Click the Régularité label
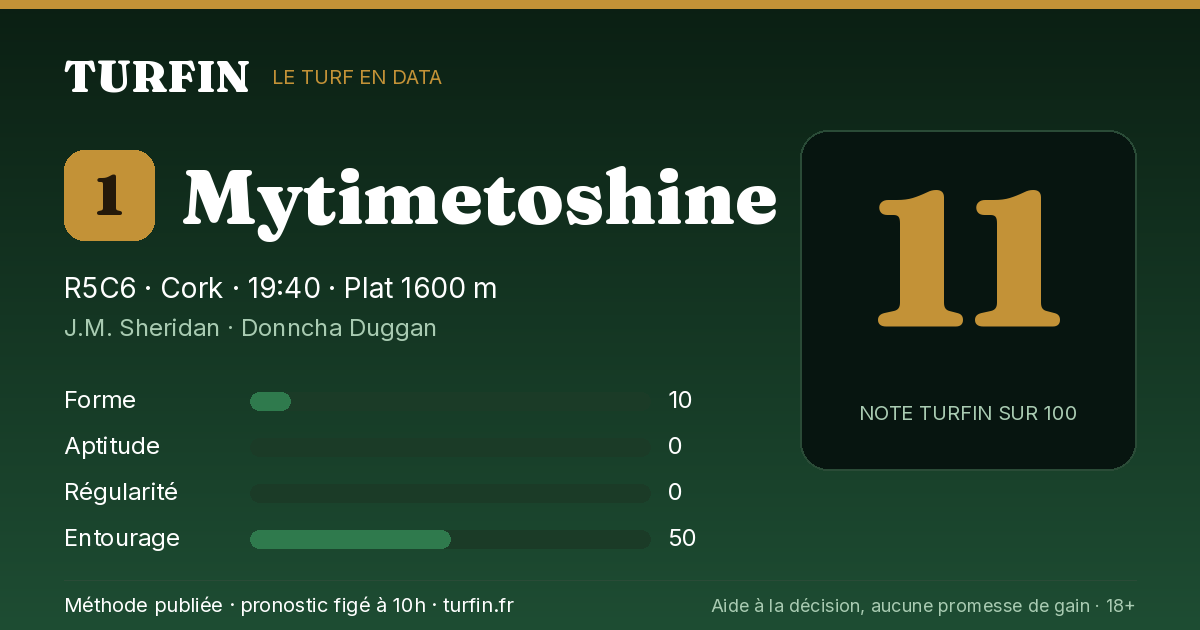Viewport: 1200px width, 630px height. (121, 492)
